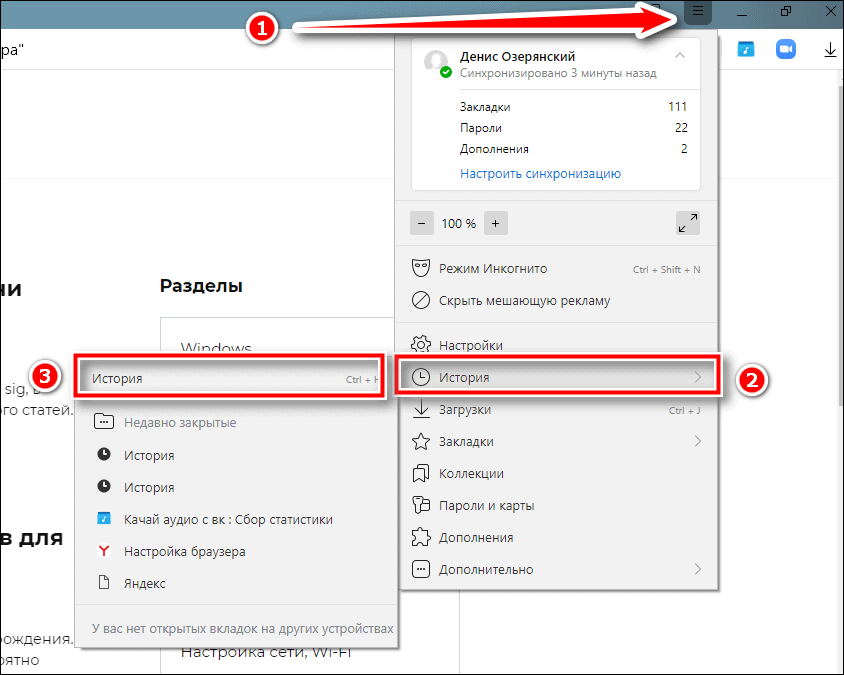This screenshot has height=675, width=844.
Task: Click the hamburger menu button in title bar
Action: click(x=698, y=11)
